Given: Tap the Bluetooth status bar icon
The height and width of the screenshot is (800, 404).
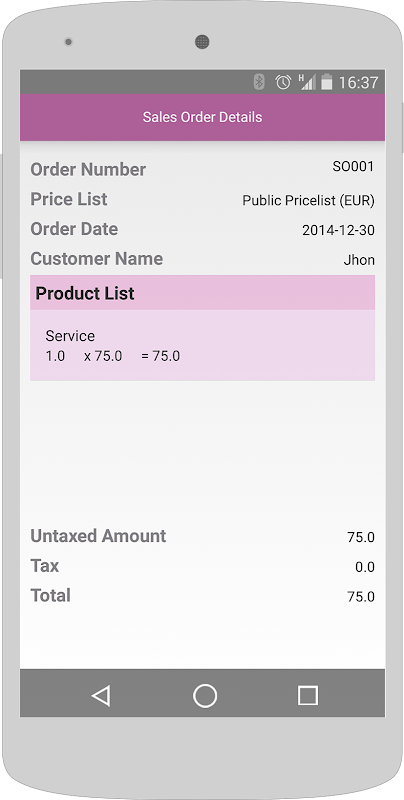Looking at the screenshot, I should tap(260, 82).
